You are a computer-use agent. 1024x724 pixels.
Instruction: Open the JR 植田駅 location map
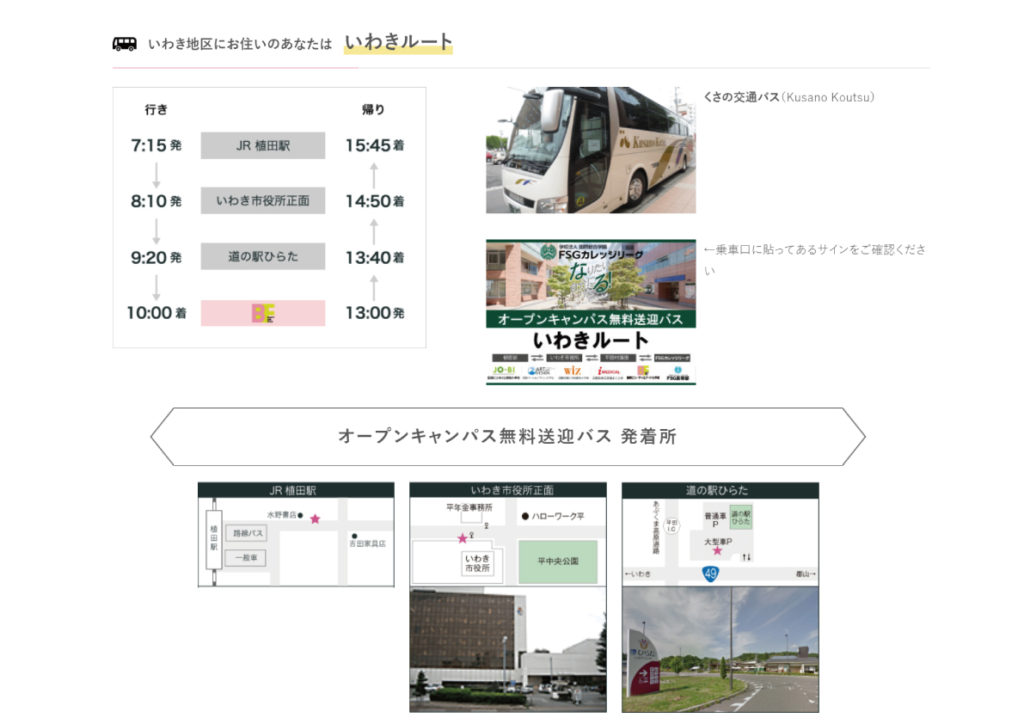(296, 543)
